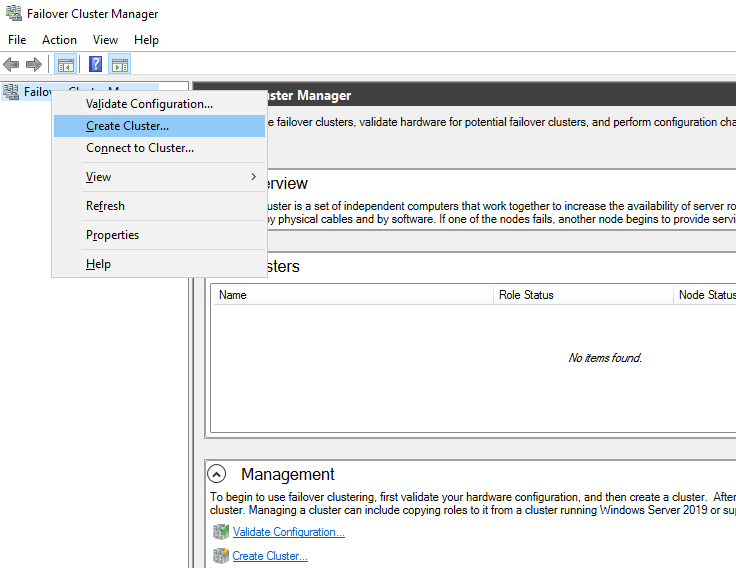Click the Management section heading
Screen dimensions: 736x568
[288, 474]
